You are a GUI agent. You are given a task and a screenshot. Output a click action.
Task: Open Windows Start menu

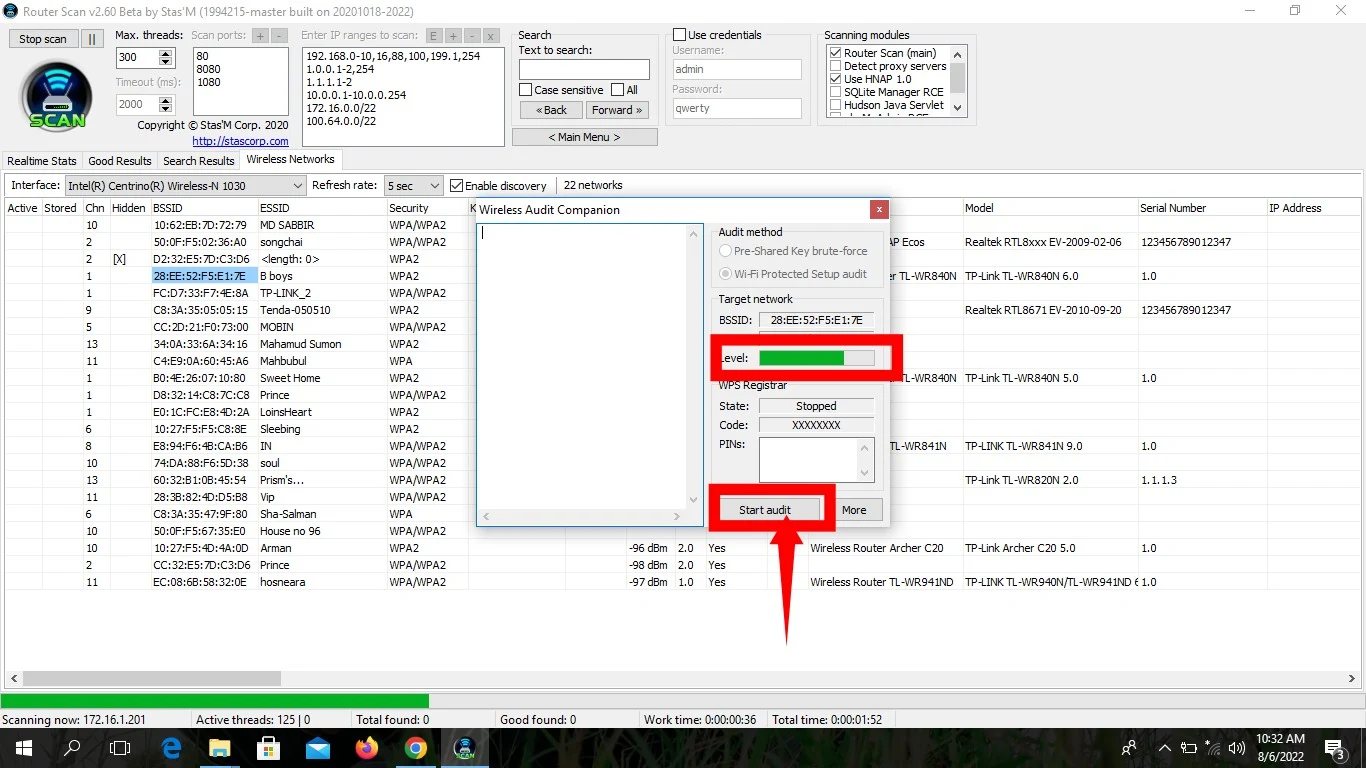coord(22,748)
